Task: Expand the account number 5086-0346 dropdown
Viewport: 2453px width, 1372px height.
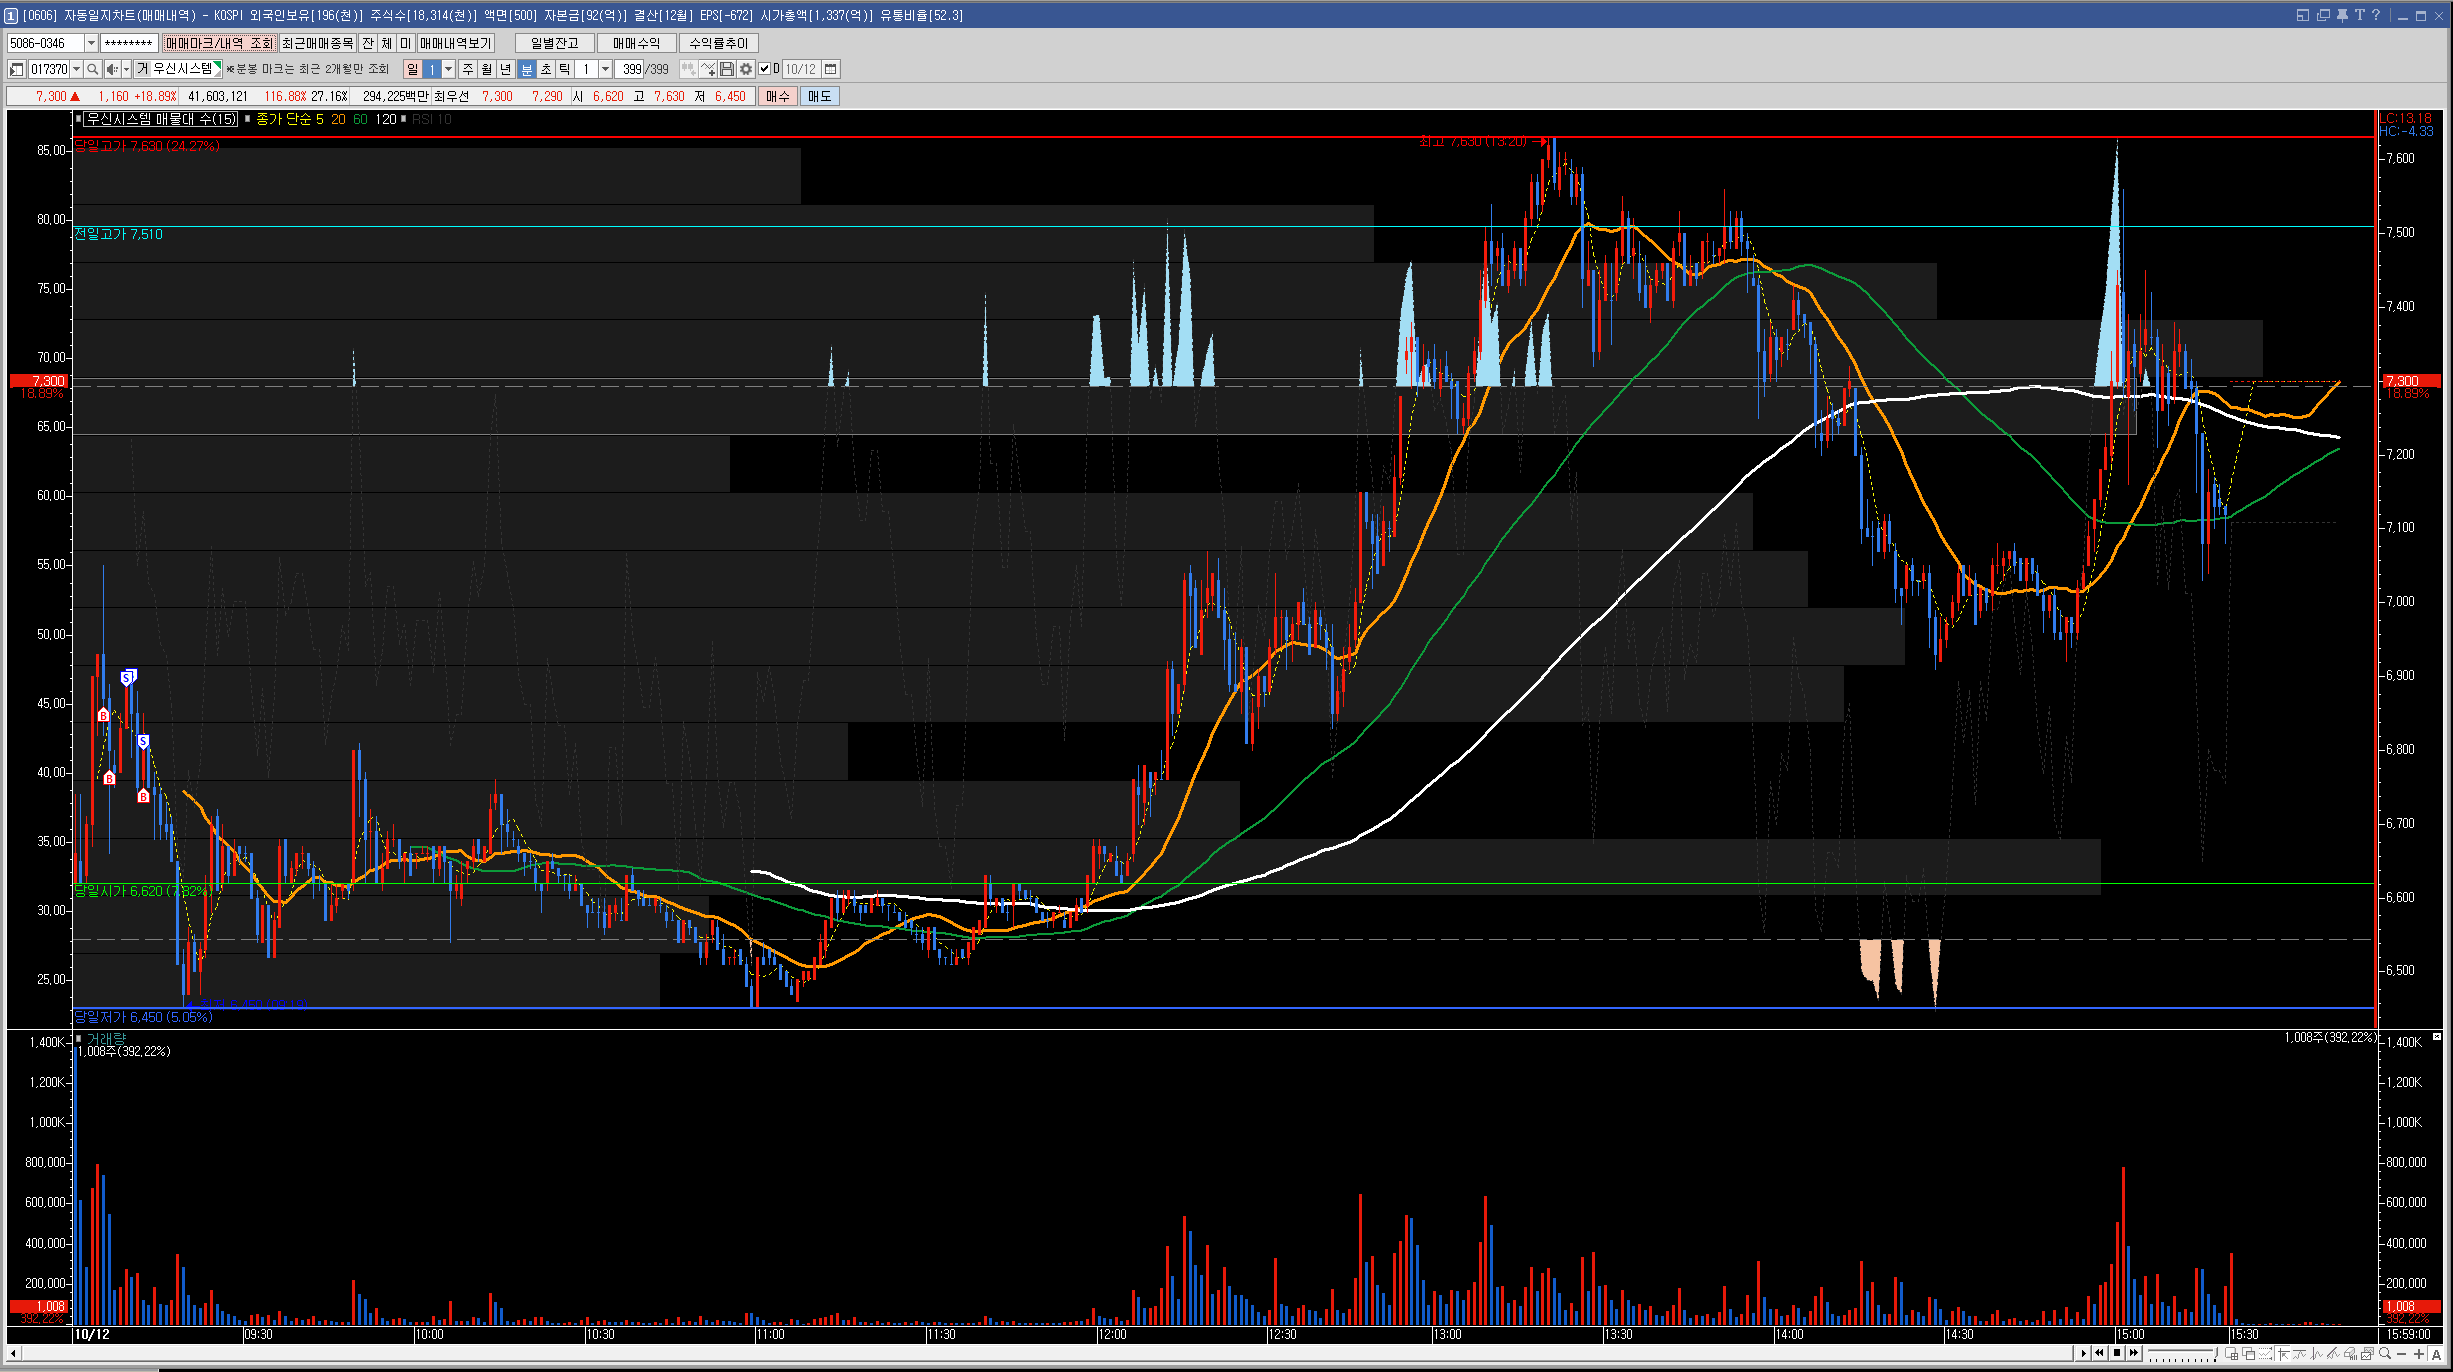Action: (x=91, y=43)
